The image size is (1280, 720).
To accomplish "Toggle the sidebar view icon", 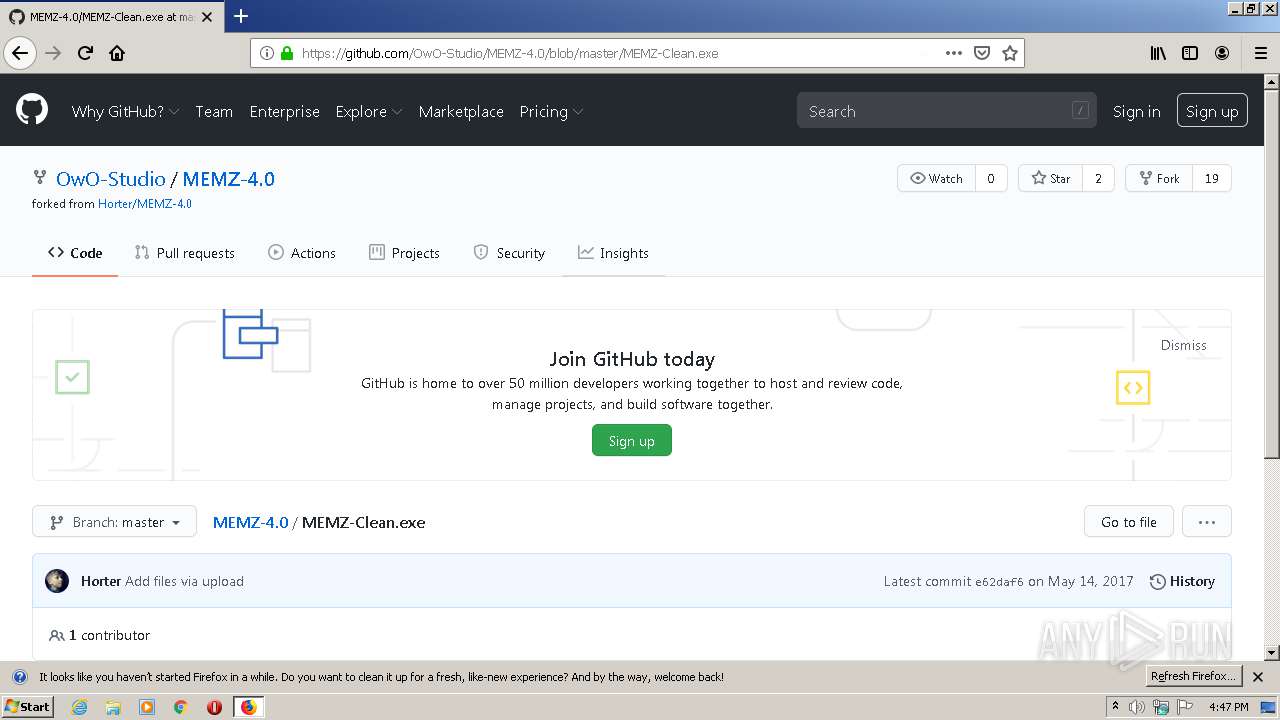I will tap(1190, 53).
